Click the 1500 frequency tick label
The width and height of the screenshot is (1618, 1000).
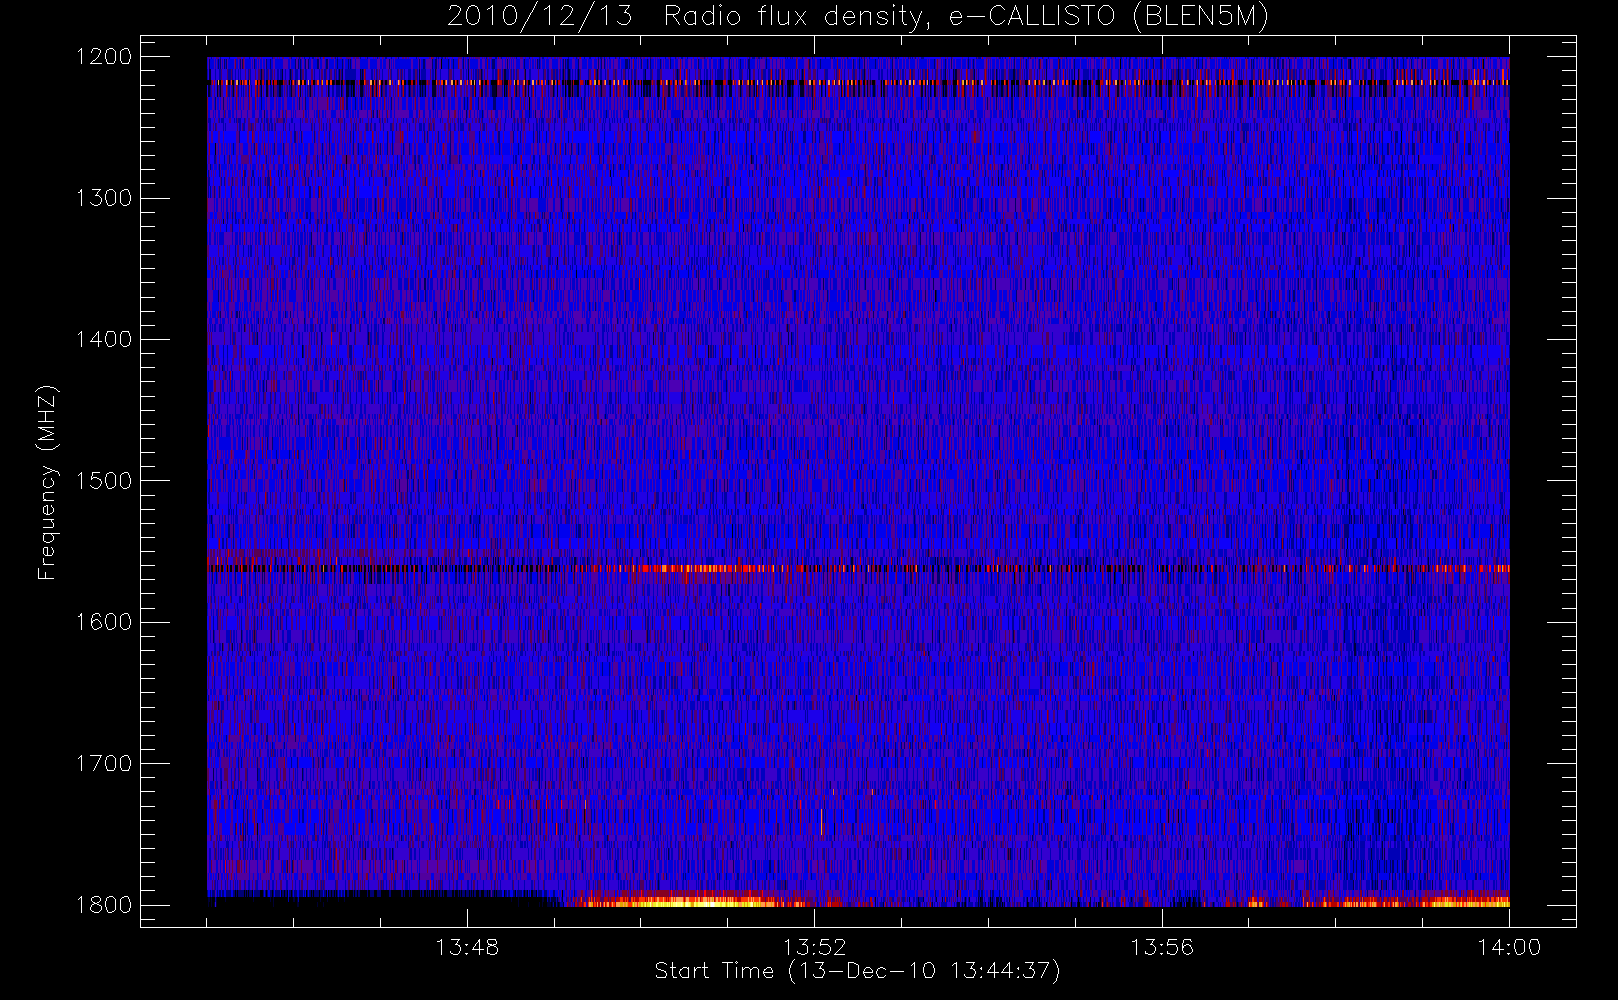tap(104, 481)
